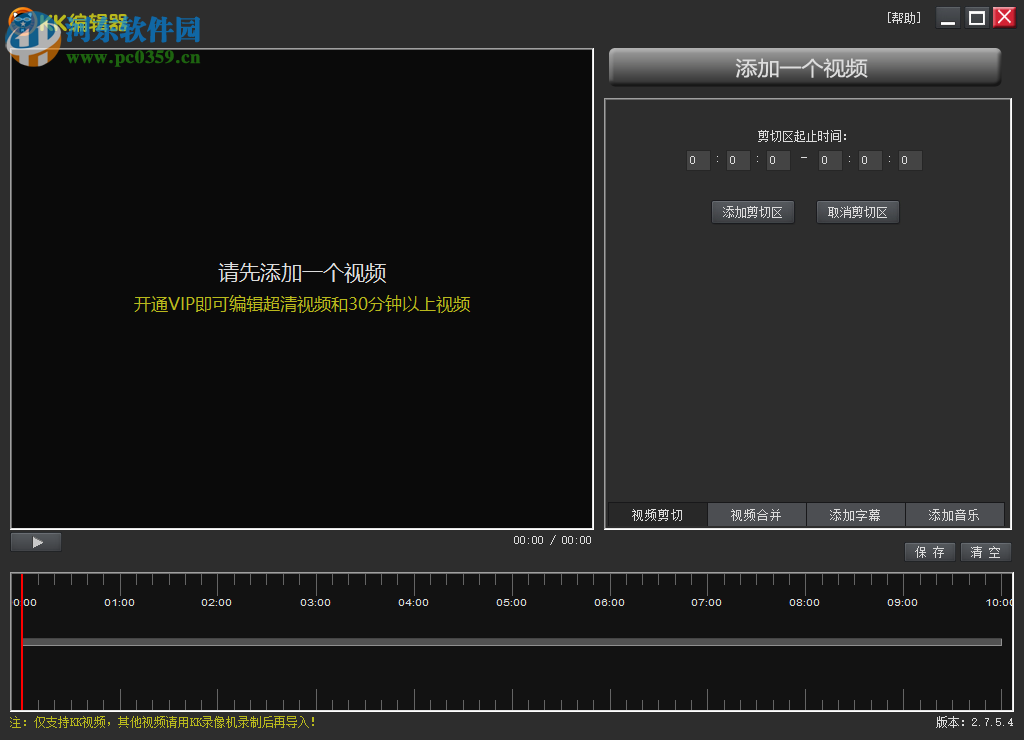Maximize the KK编辑器 window
Viewport: 1024px width, 740px height.
pos(977,18)
